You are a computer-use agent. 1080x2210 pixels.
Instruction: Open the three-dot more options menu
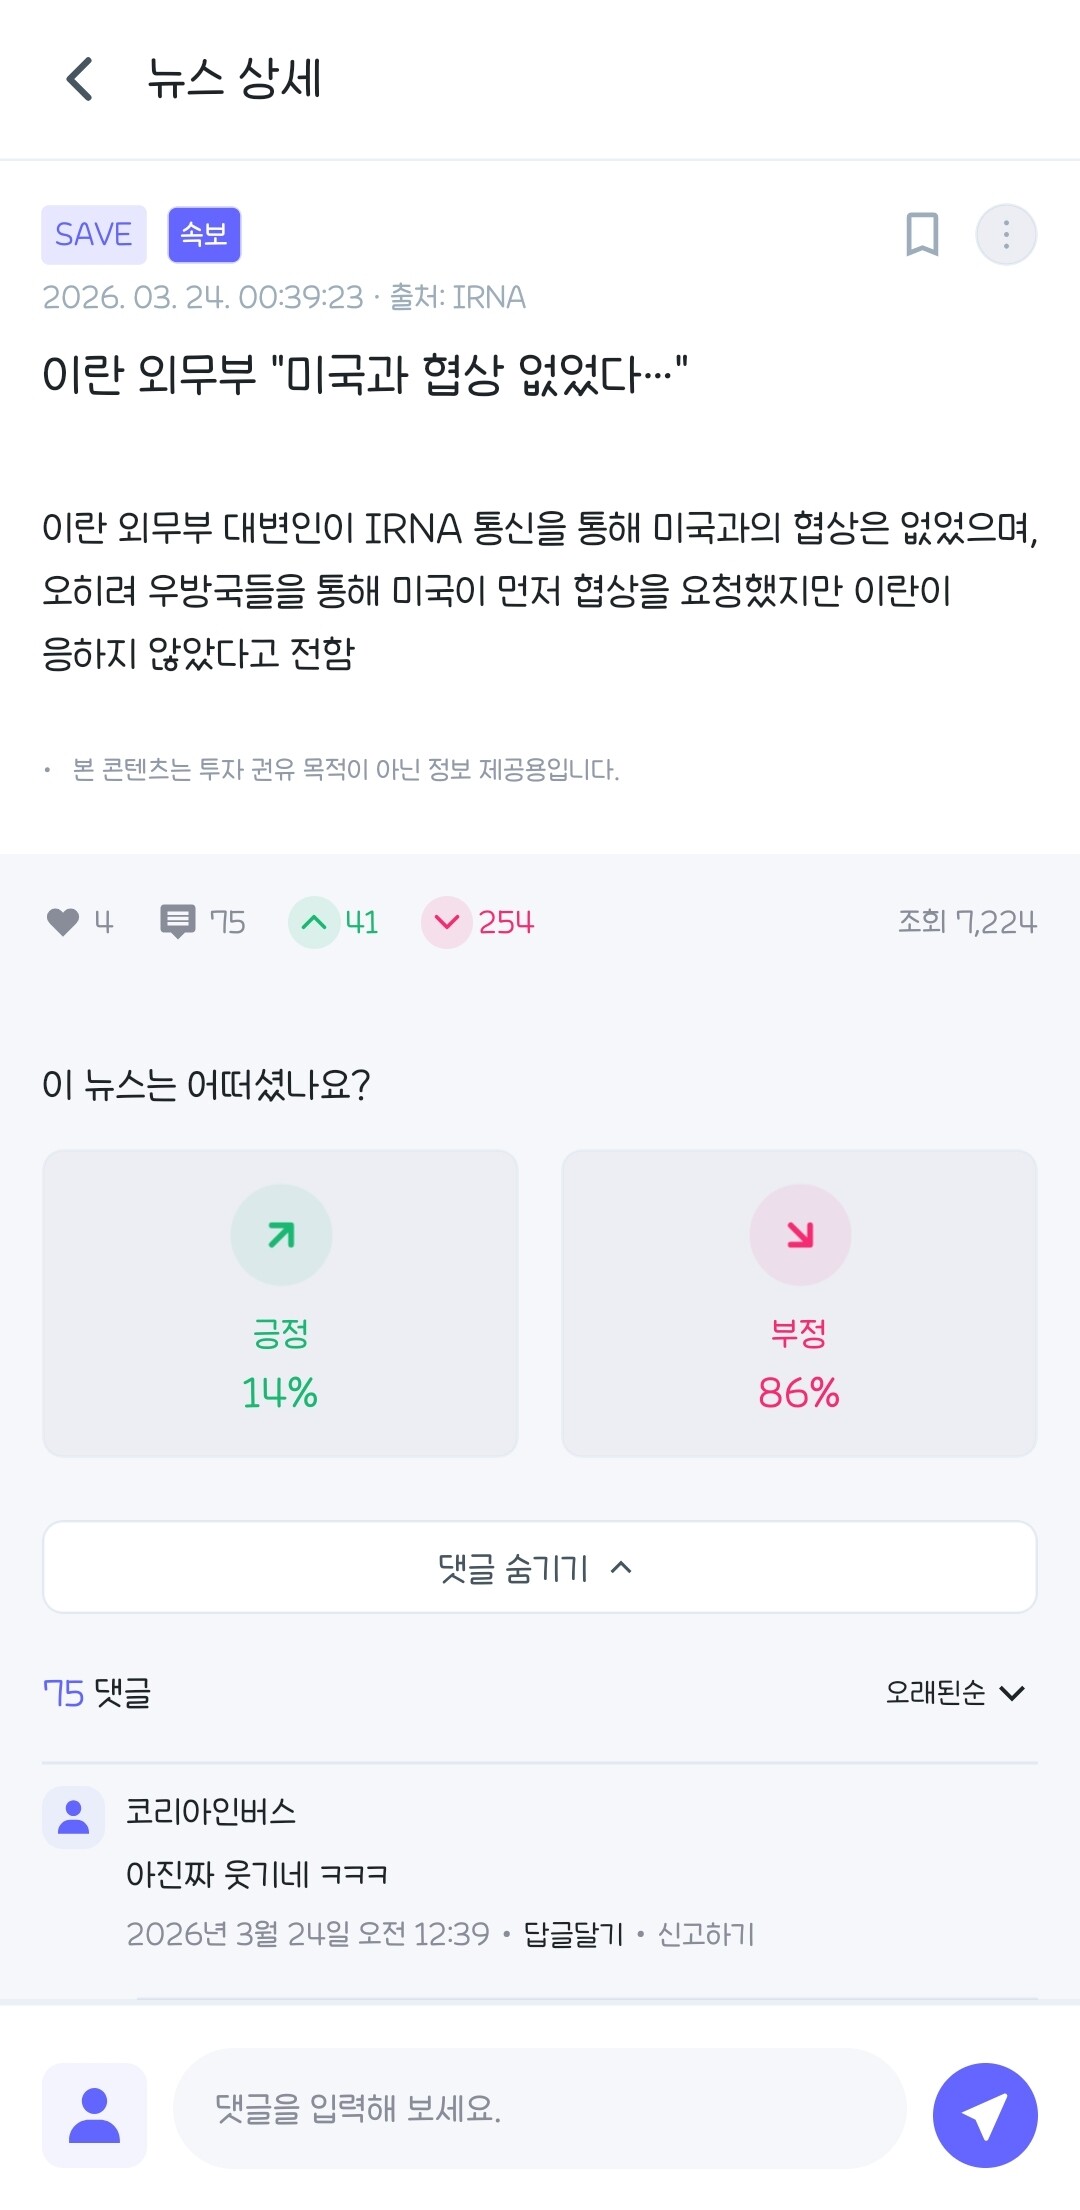coord(1005,235)
